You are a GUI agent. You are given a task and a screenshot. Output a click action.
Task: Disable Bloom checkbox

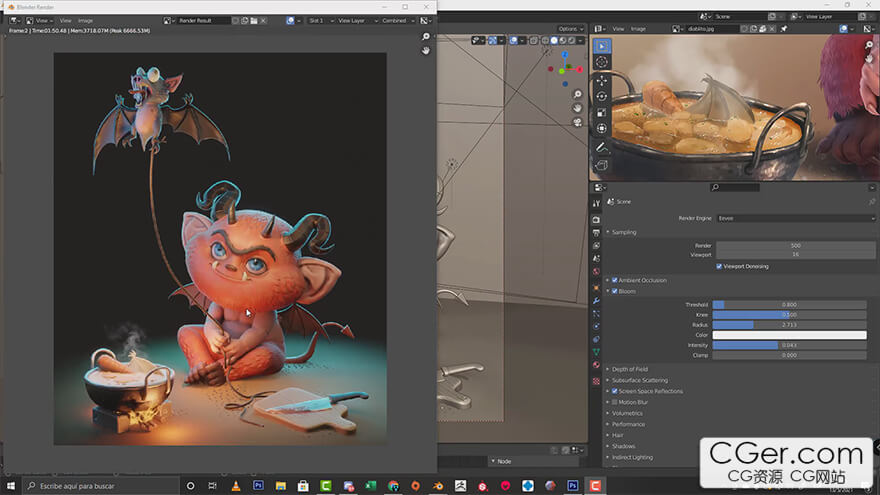click(615, 291)
